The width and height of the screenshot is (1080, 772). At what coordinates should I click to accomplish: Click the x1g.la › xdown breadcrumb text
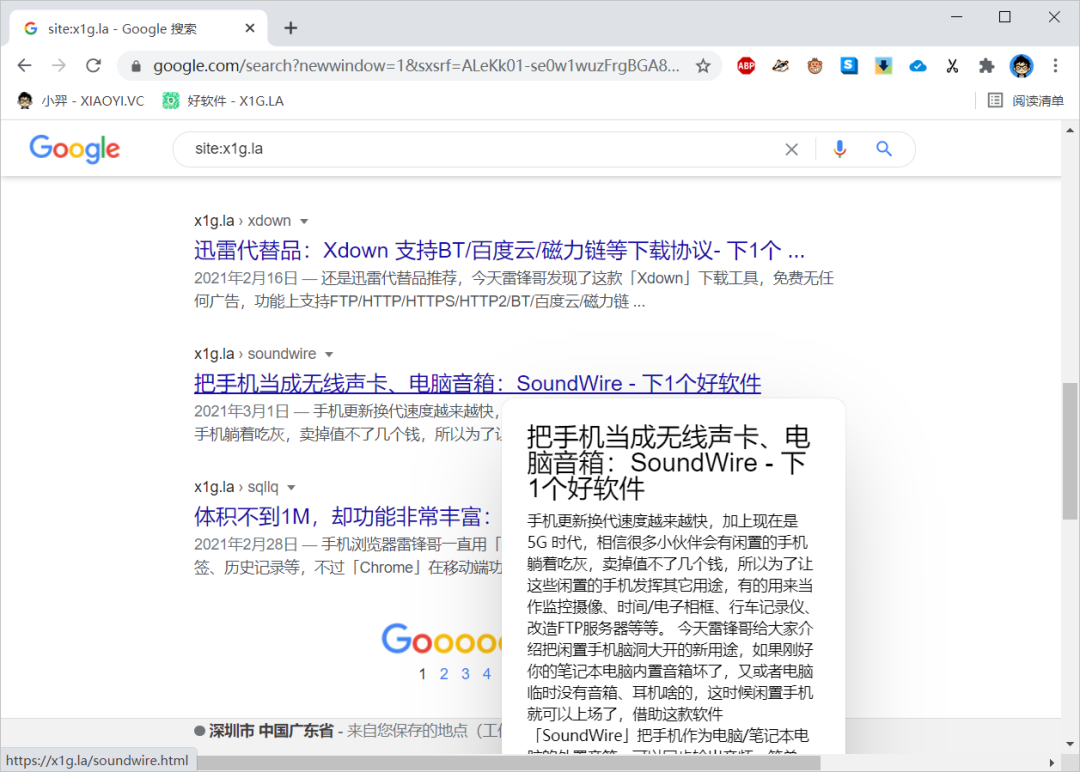coord(242,220)
